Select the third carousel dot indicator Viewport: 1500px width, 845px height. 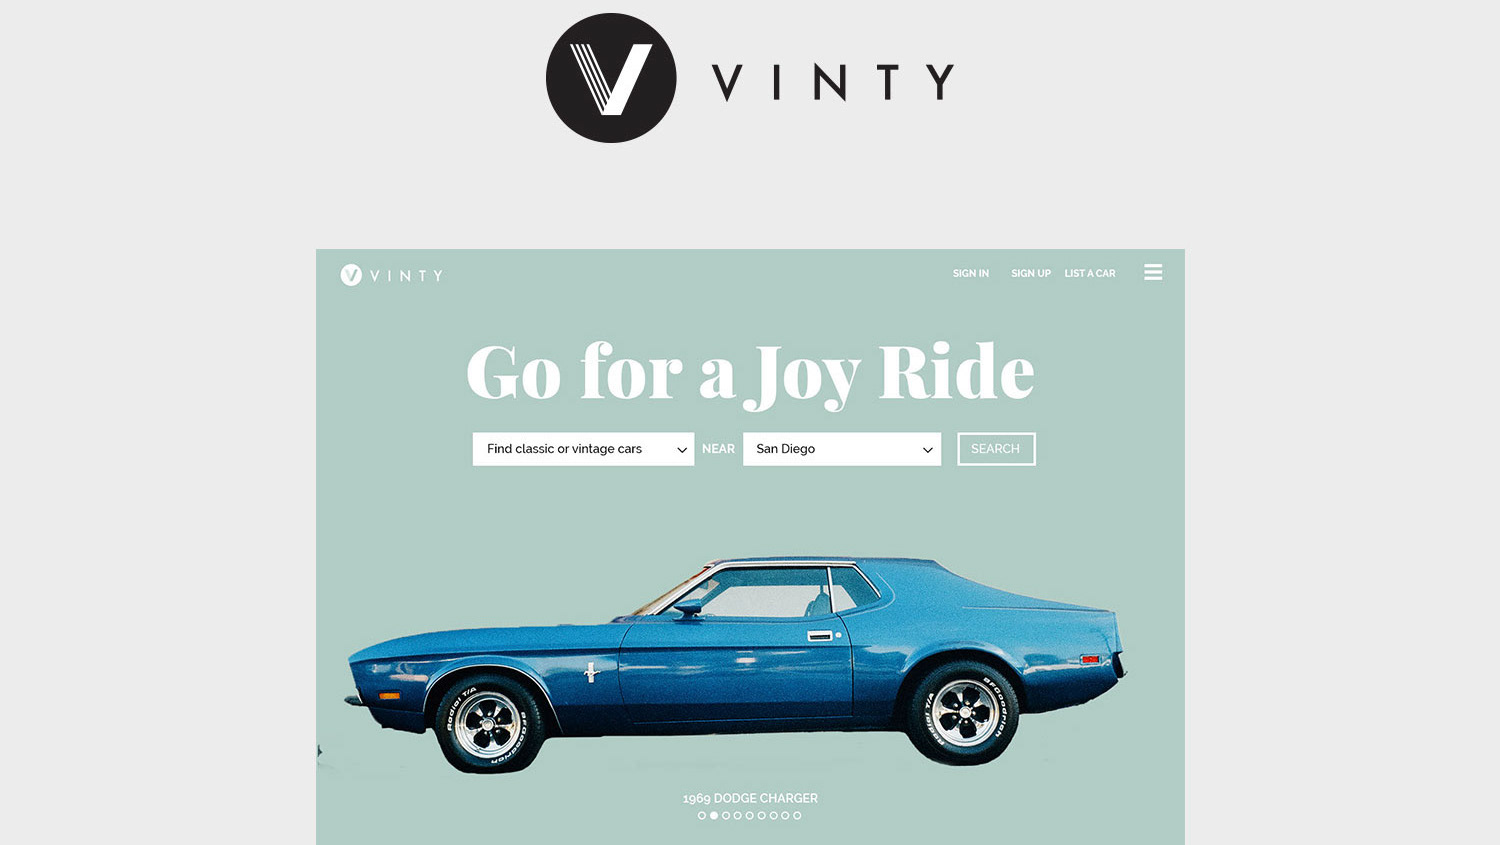point(726,816)
